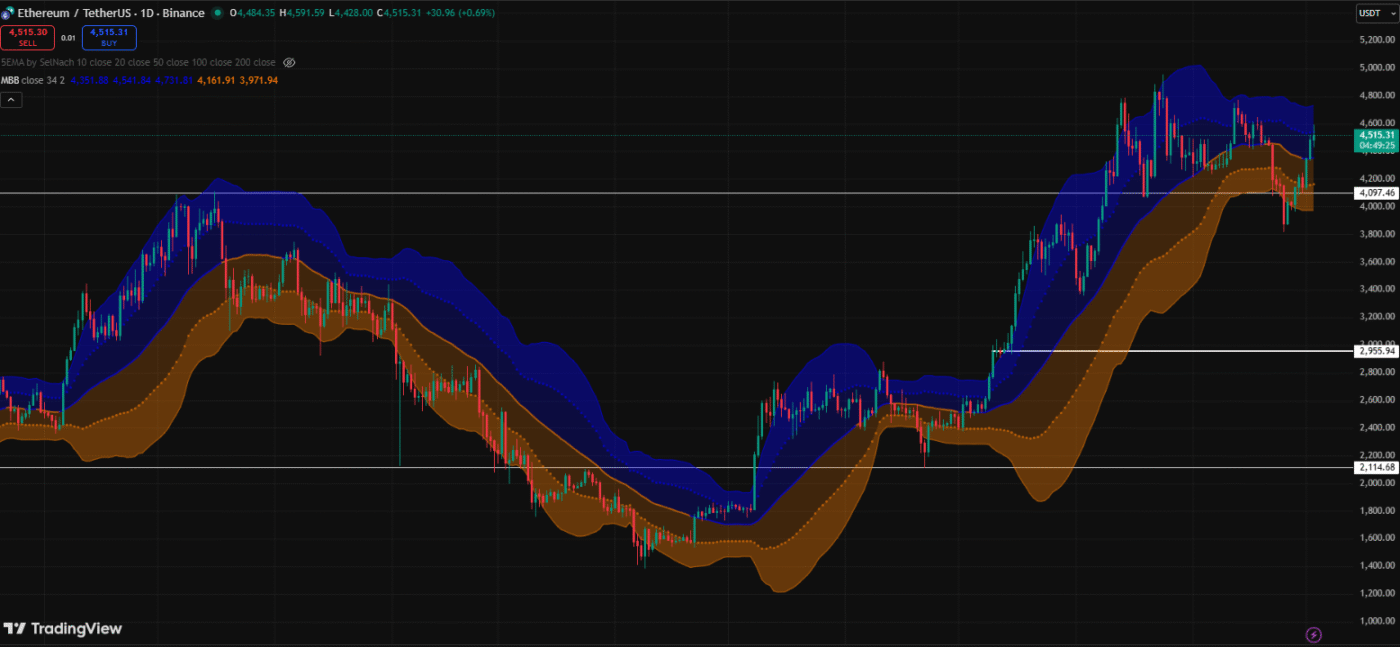Collapse the indicator legend with the chevron
1400x647 pixels.
[x=11, y=99]
